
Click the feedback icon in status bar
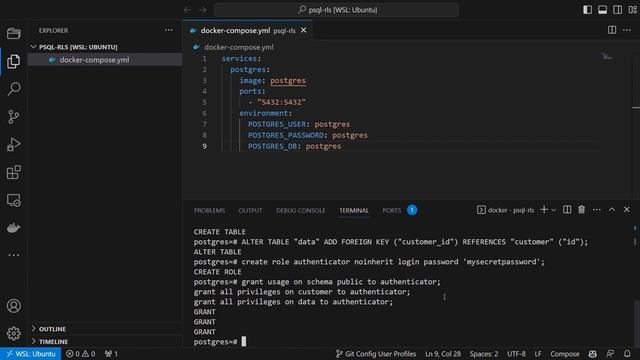point(610,354)
